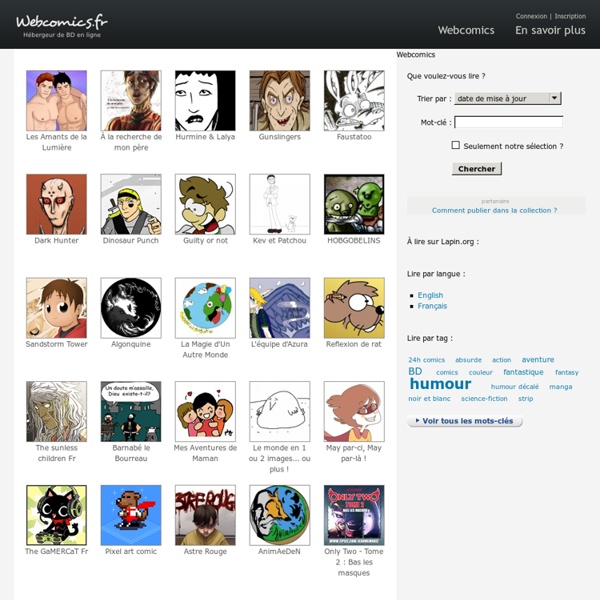Focus the Mot-clé input field
This screenshot has height=600, width=600.
click(509, 122)
